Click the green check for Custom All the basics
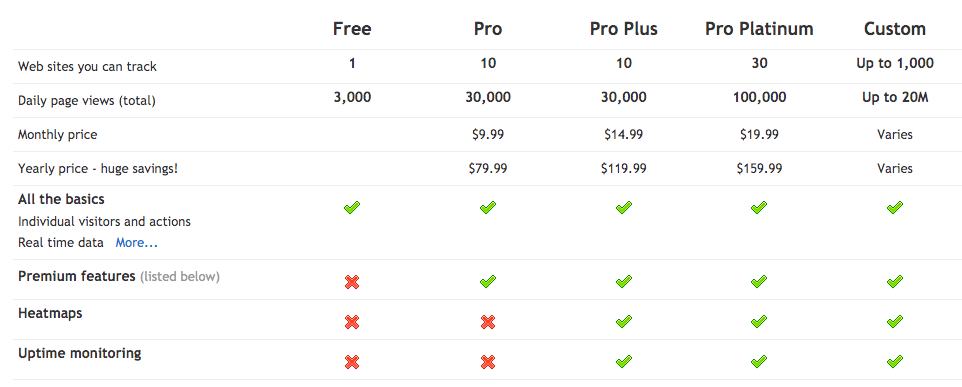Image resolution: width=962 pixels, height=387 pixels. click(x=895, y=208)
